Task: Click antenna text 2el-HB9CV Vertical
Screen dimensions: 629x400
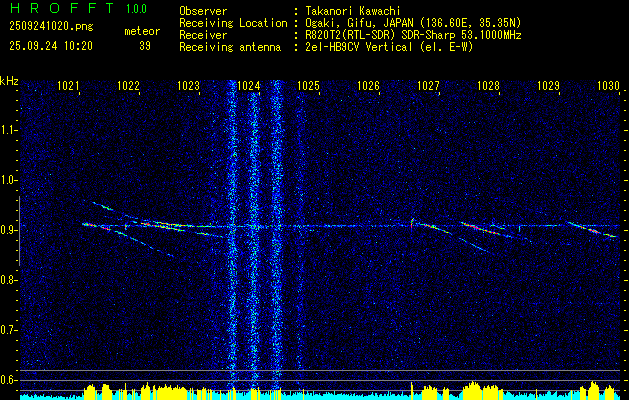Action: click(359, 47)
